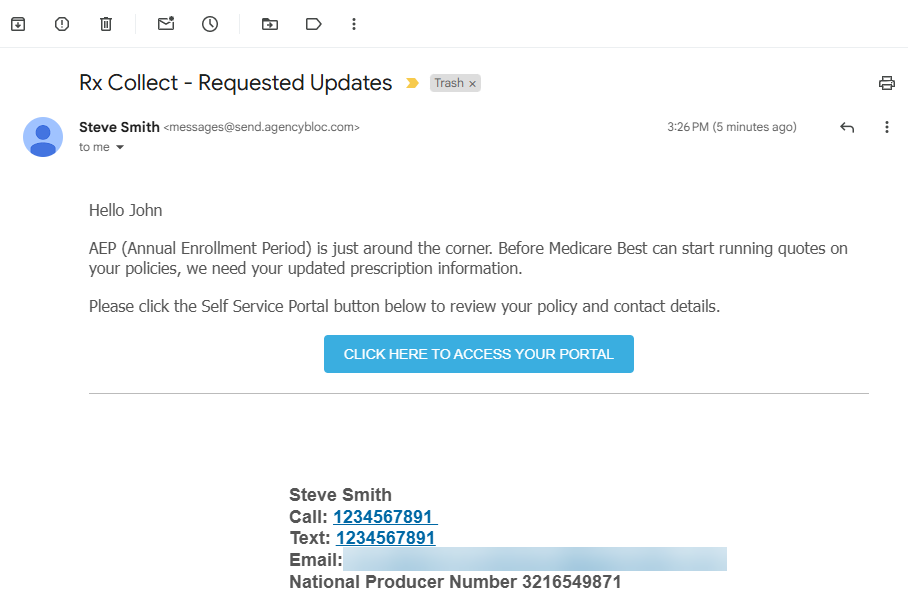Click the sender name Steve Smith
The height and width of the screenshot is (602, 908).
[119, 127]
